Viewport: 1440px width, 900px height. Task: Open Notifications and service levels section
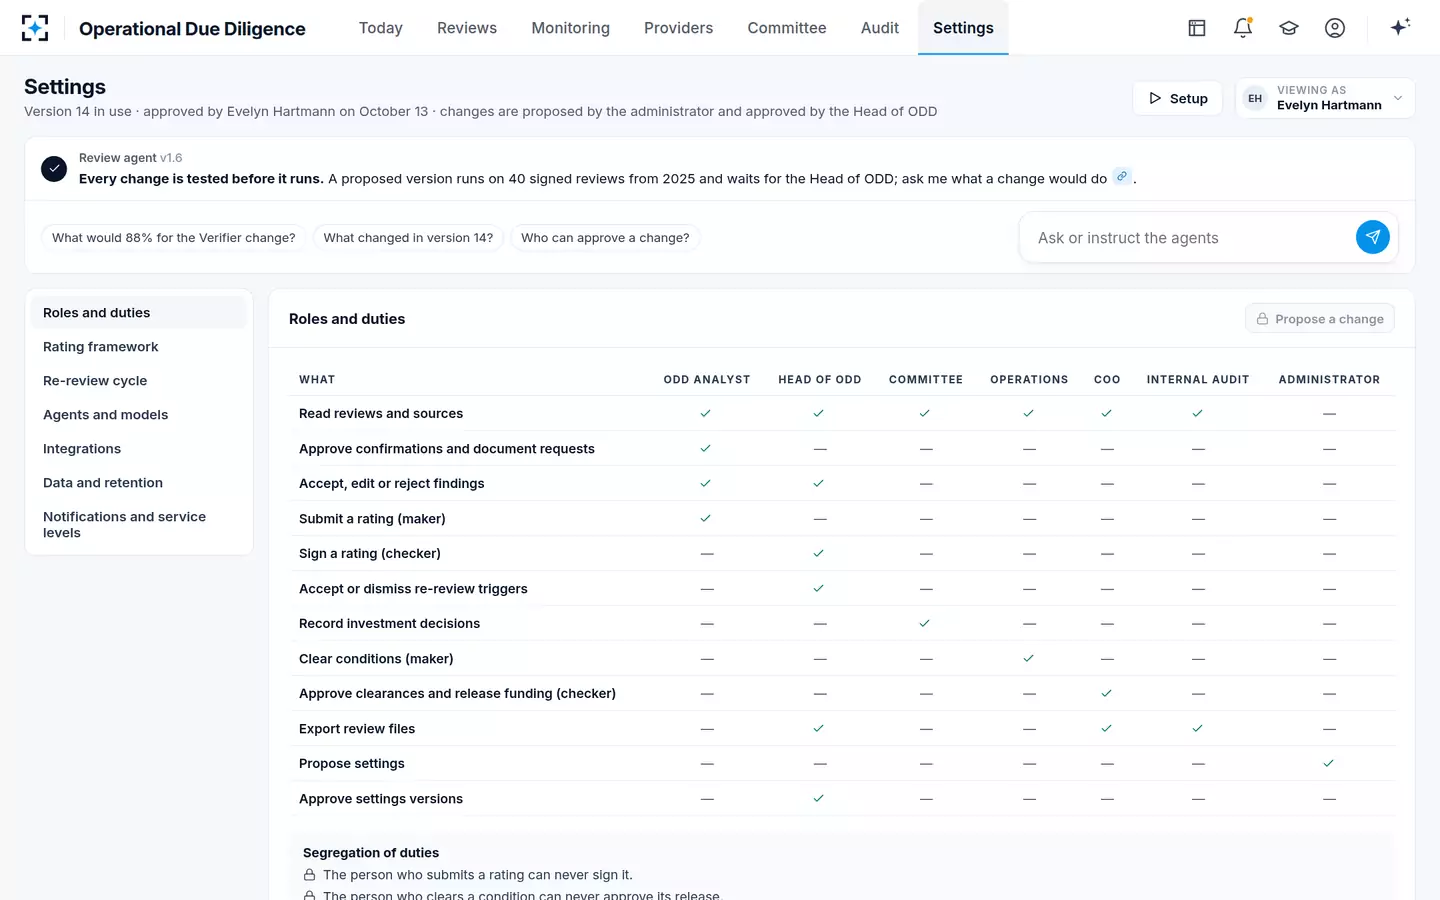138,525
